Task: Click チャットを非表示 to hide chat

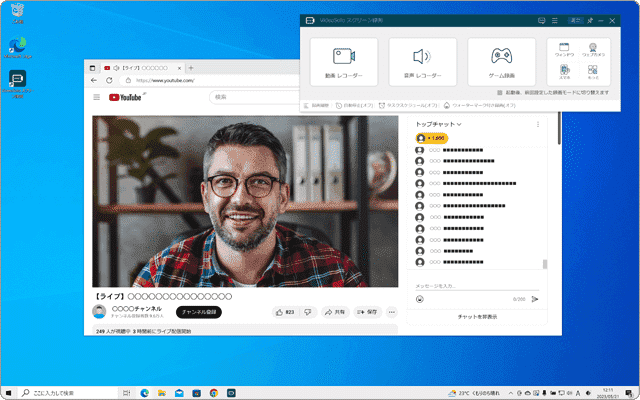Action: click(x=477, y=316)
